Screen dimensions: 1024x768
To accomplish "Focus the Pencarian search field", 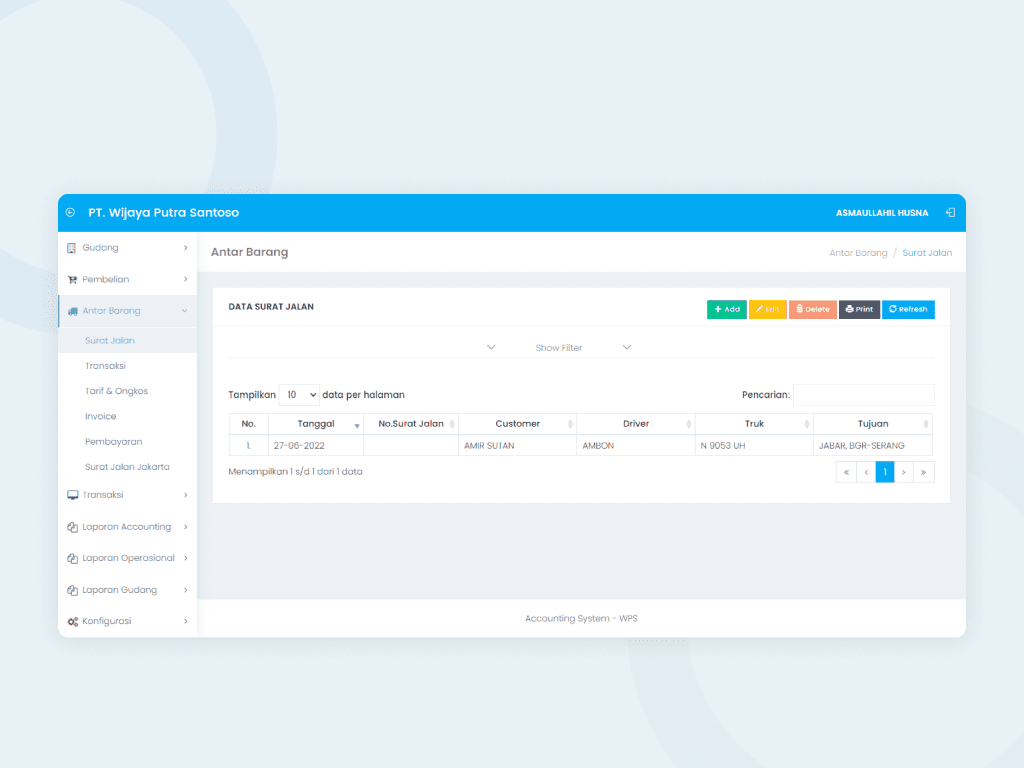I will 864,395.
